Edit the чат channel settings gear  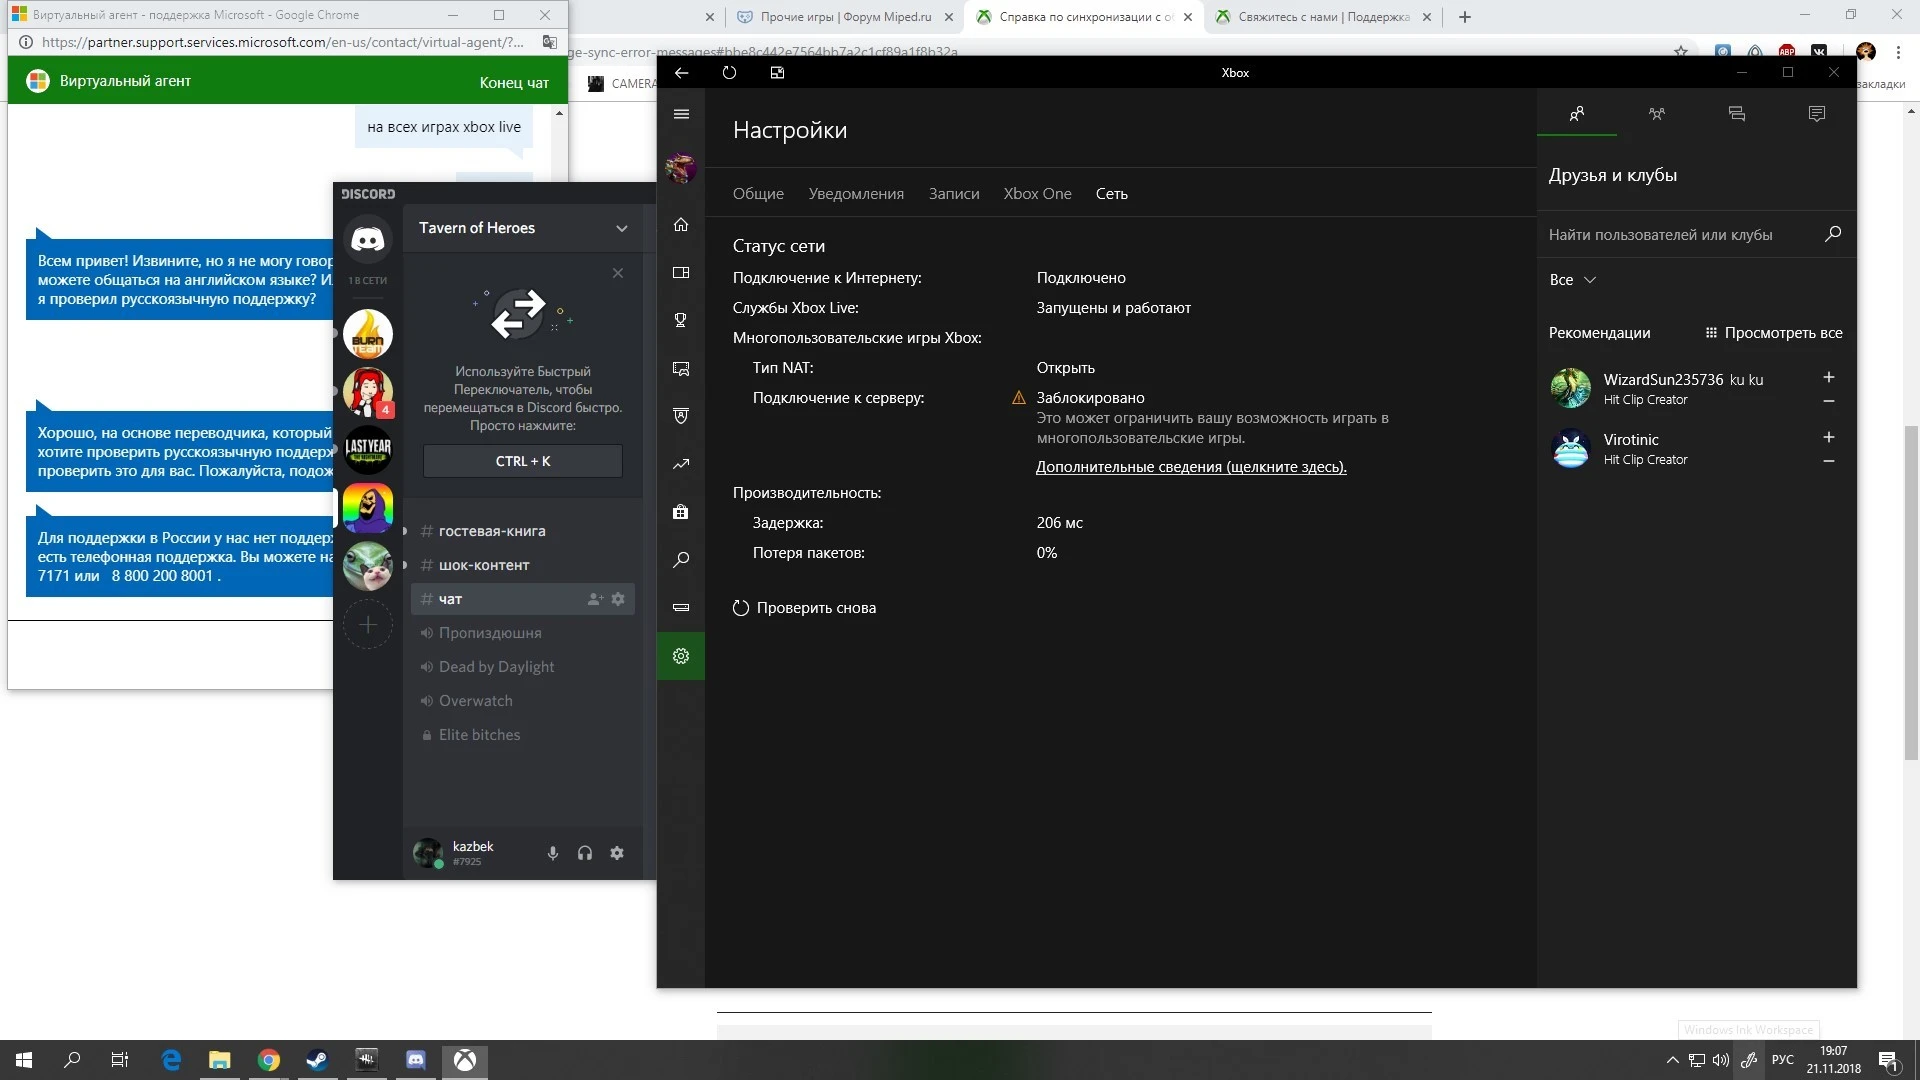[x=618, y=599]
